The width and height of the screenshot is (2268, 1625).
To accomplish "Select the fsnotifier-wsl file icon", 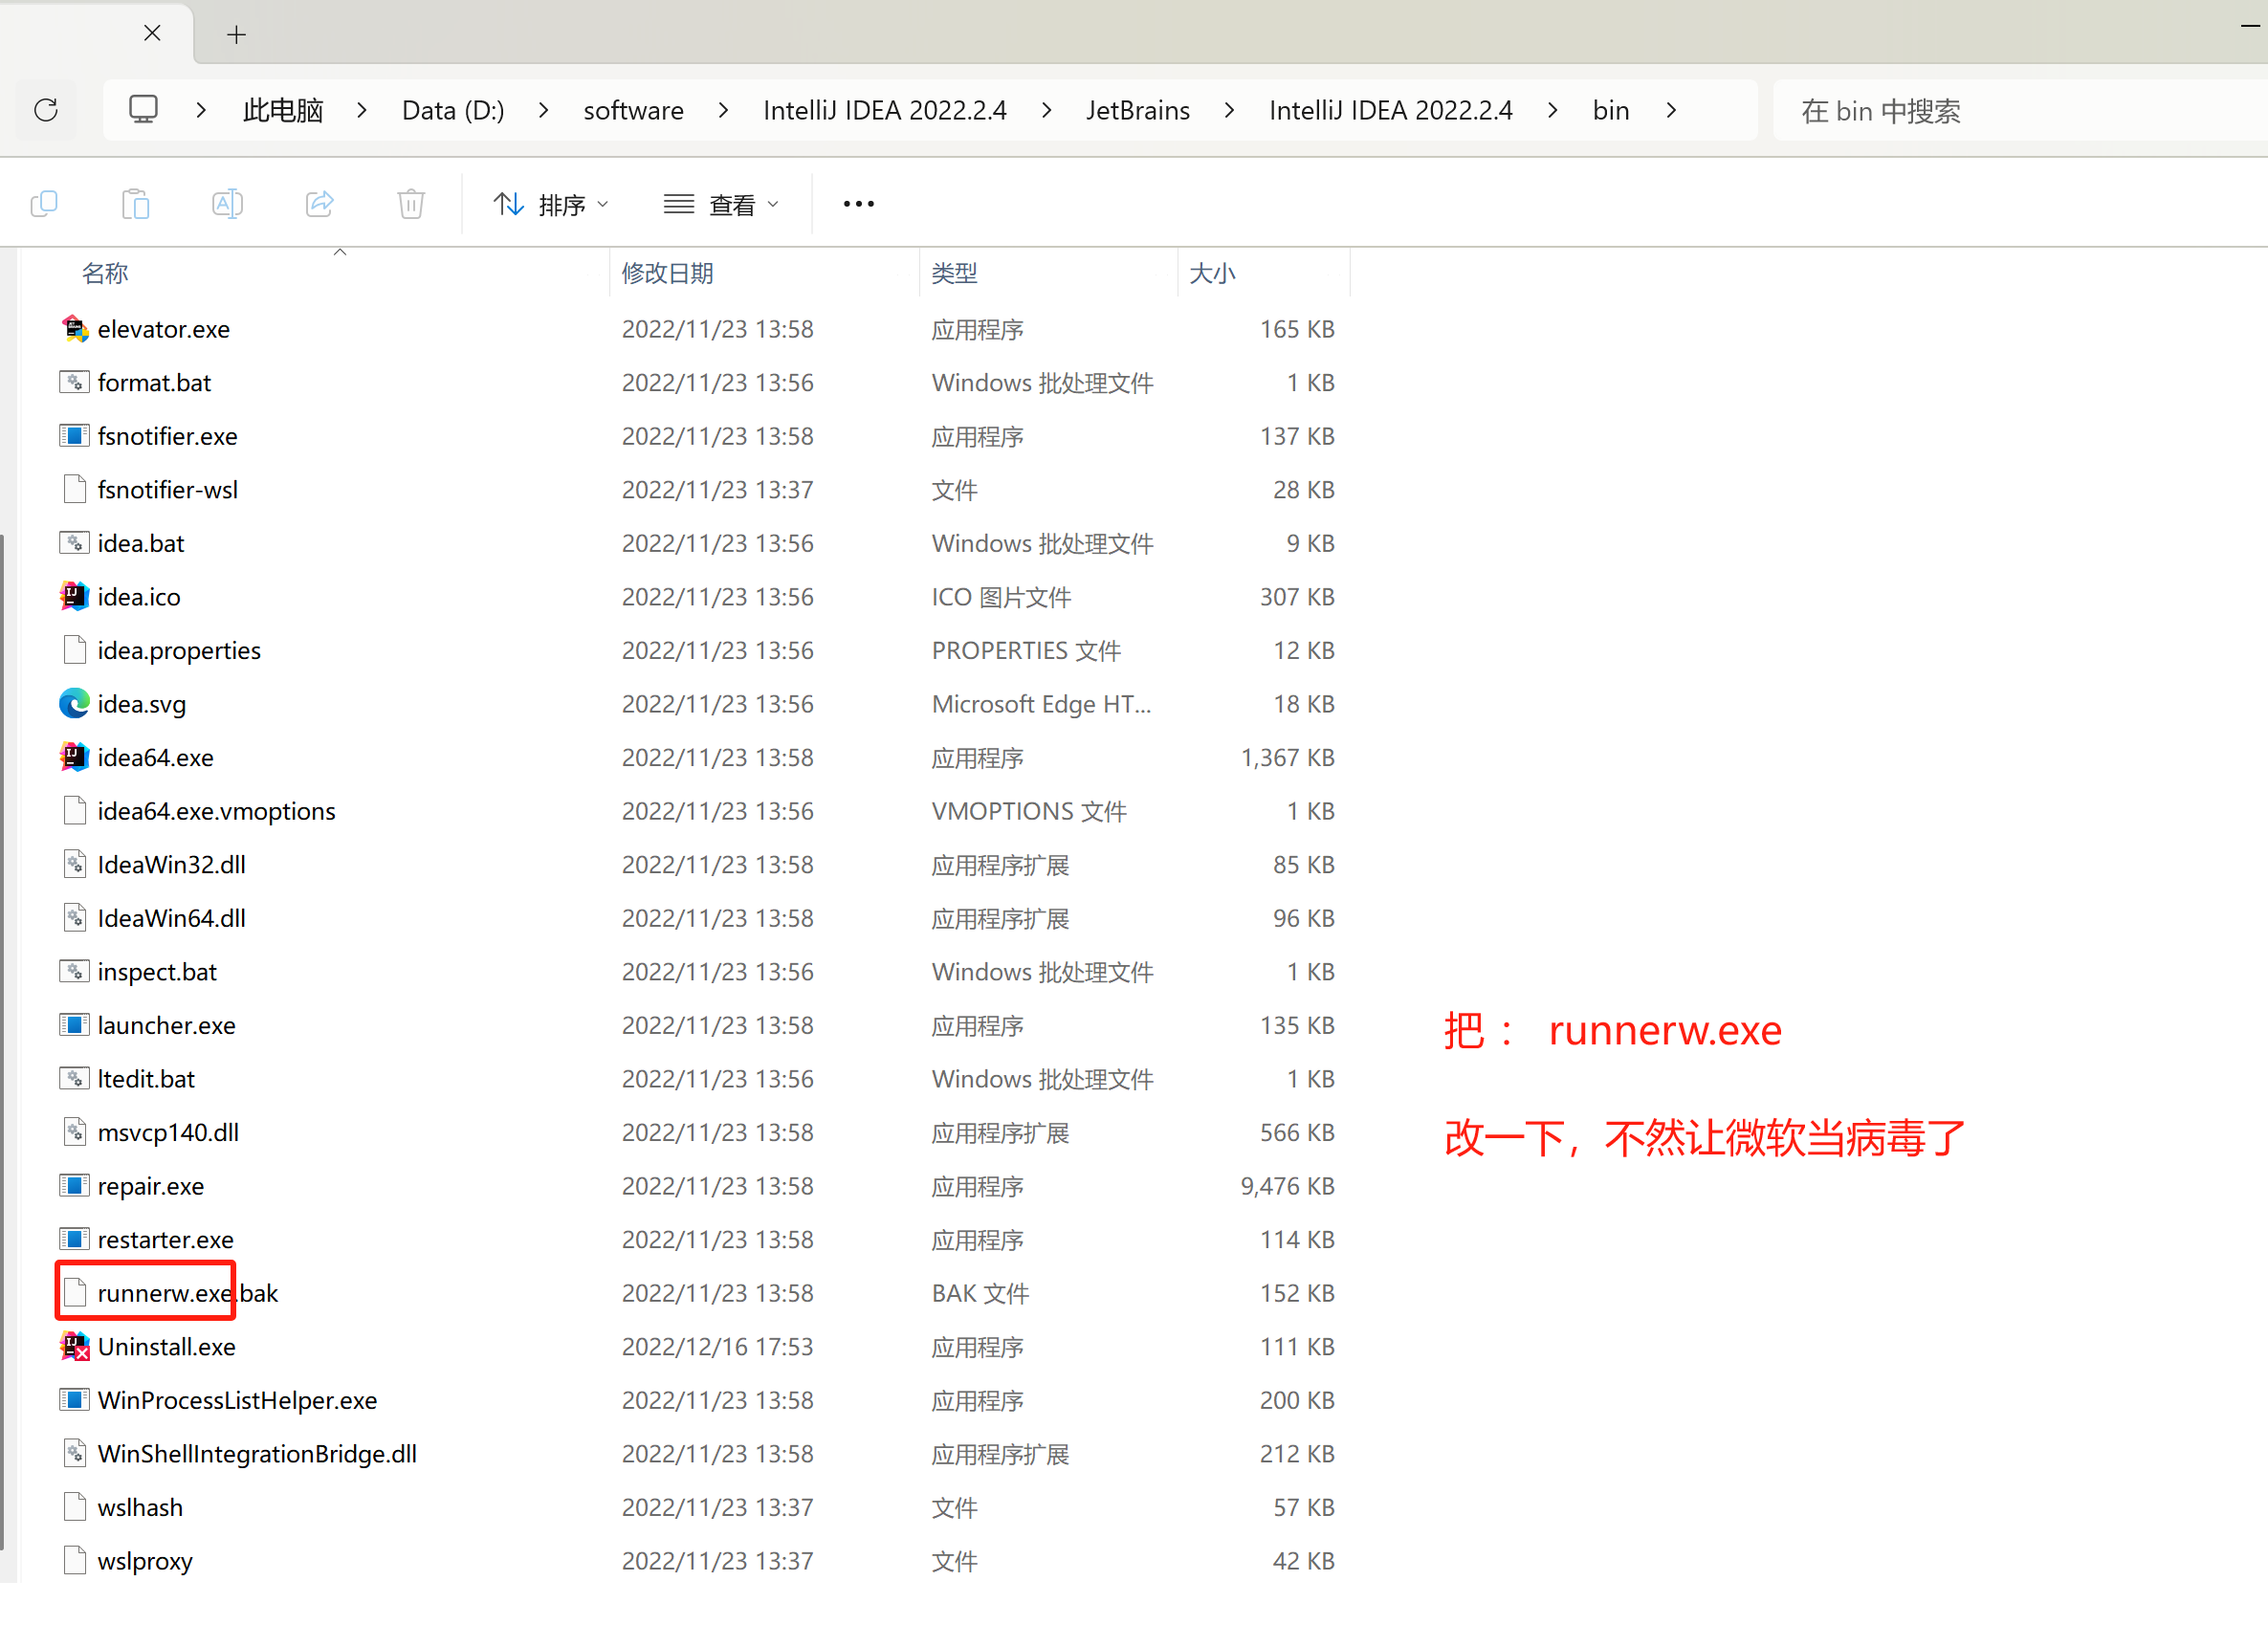I will 75,489.
